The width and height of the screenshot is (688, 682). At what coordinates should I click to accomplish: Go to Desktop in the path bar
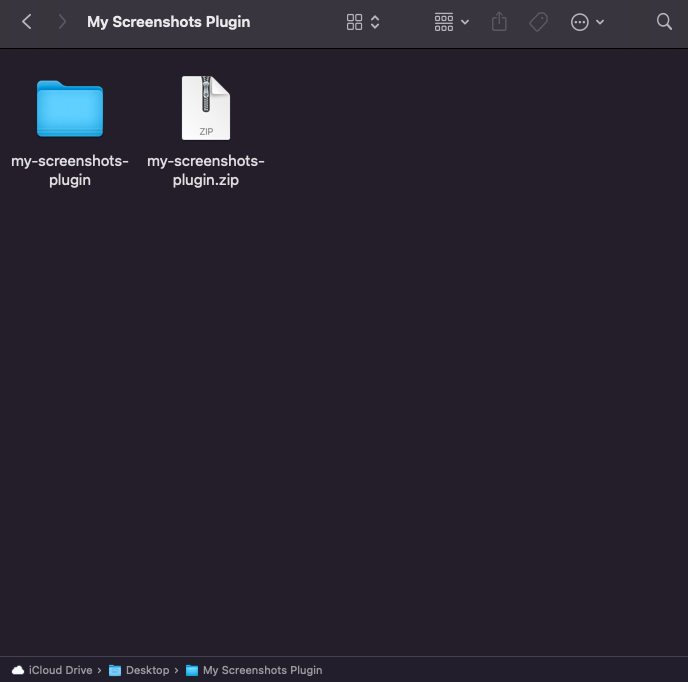point(147,670)
